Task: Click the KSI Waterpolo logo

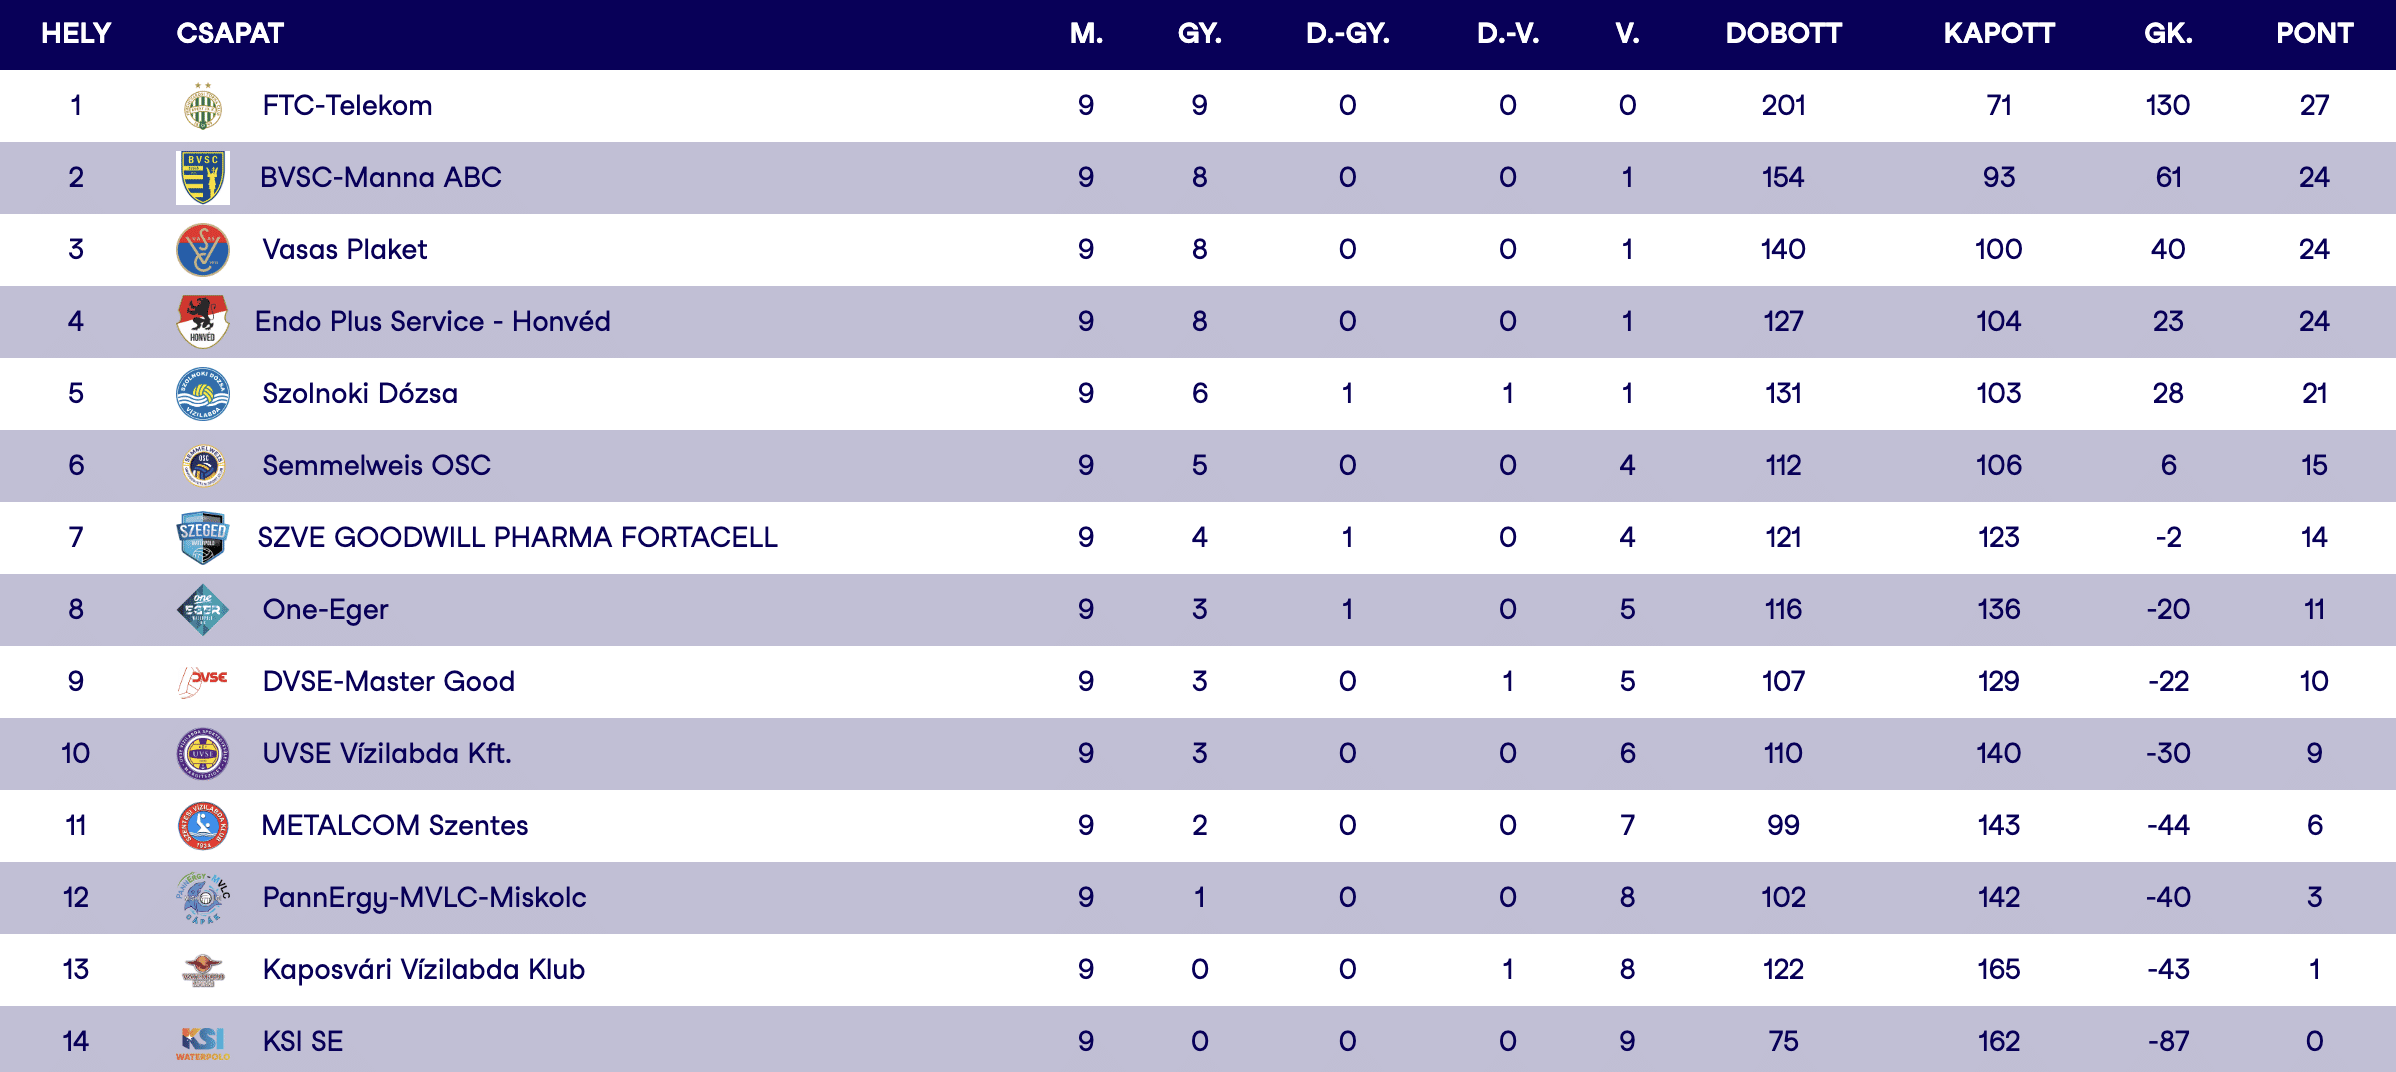Action: tap(203, 1042)
